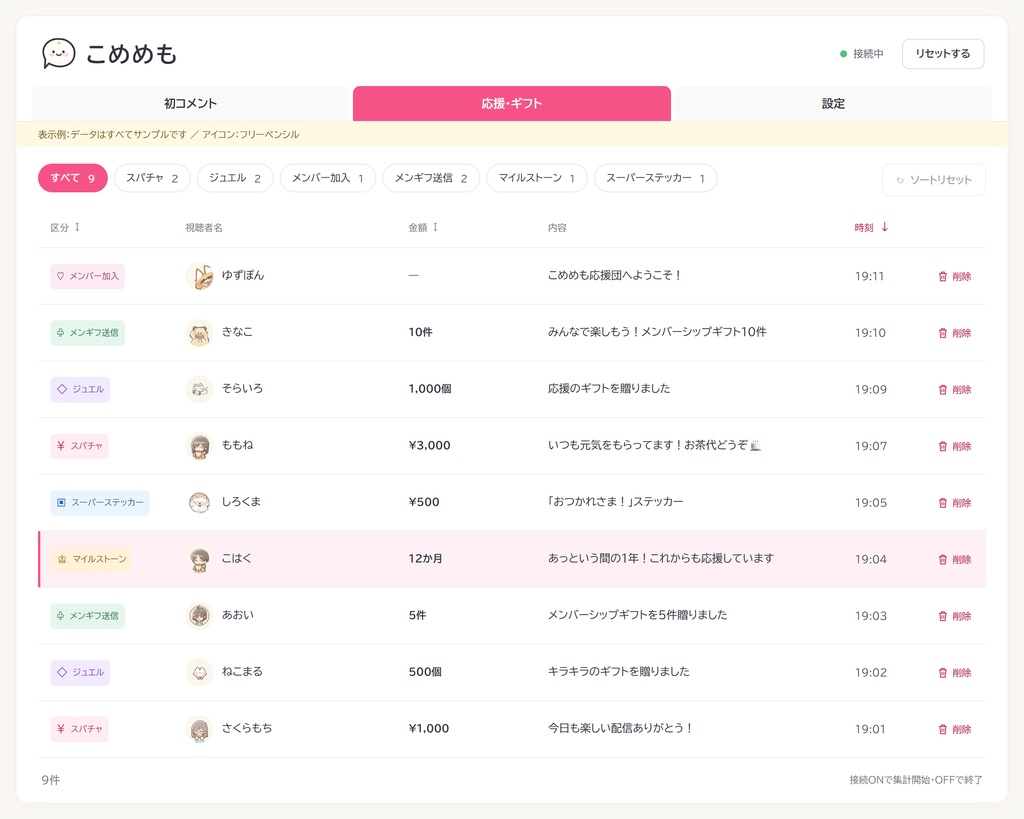Click ゆずぽん's avatar icon

pos(200,276)
